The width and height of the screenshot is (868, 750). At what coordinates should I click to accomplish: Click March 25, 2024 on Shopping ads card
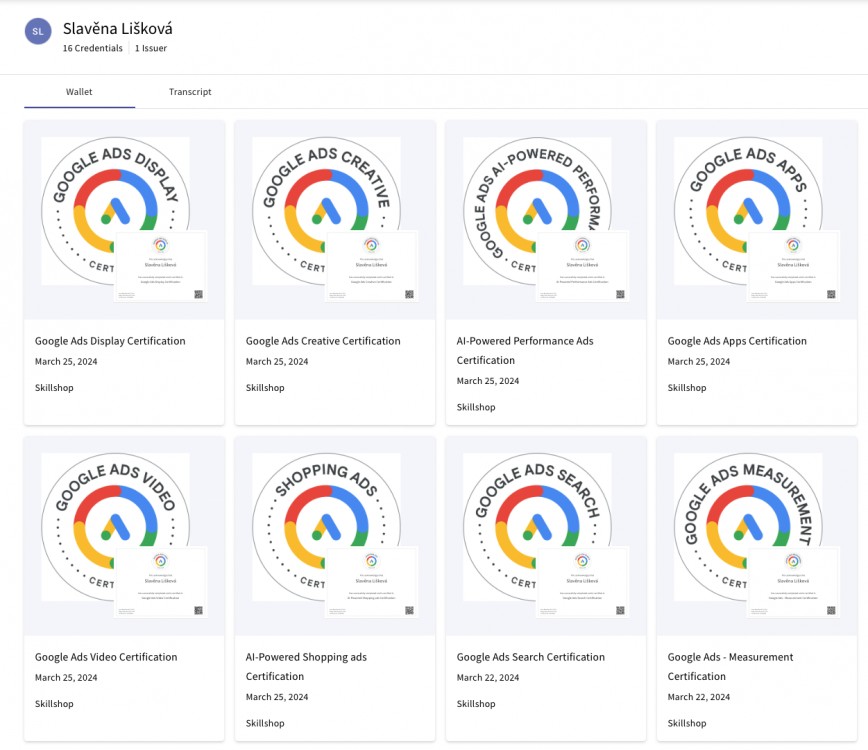pyautogui.click(x=277, y=697)
